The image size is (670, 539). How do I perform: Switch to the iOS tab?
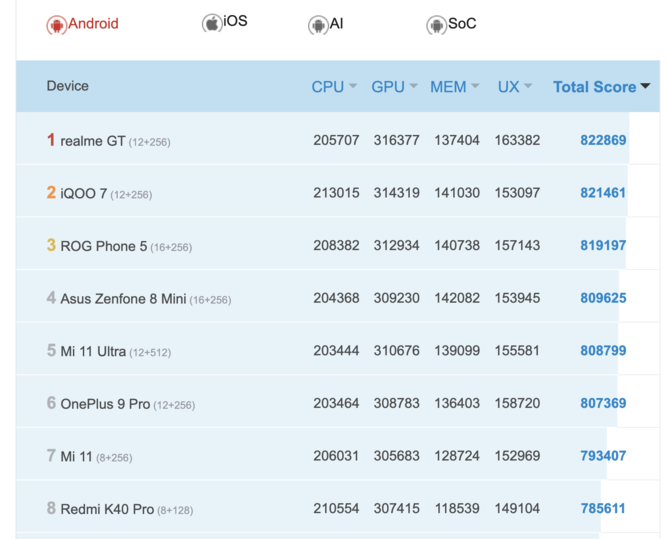(225, 23)
